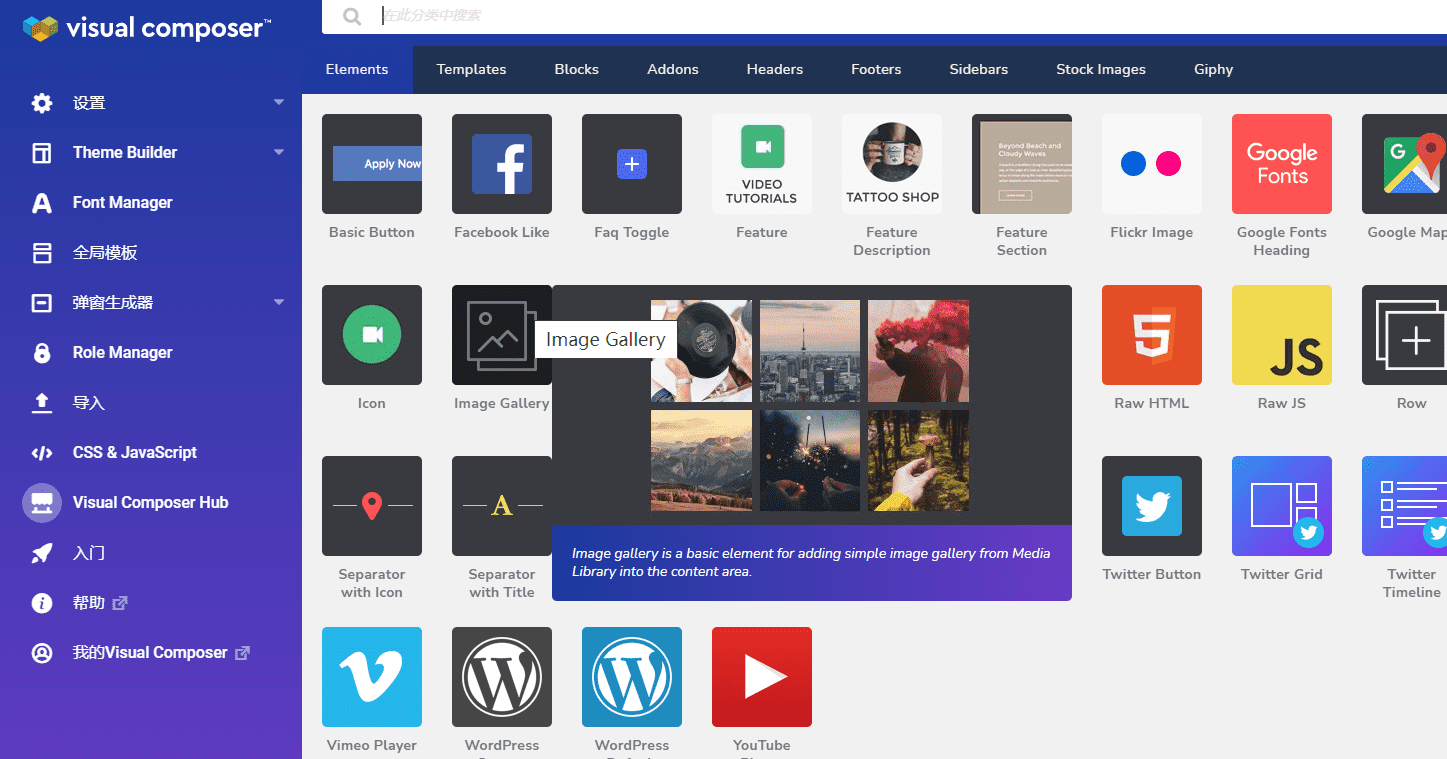The image size is (1447, 759).
Task: Click the search magnifier icon
Action: [x=352, y=16]
